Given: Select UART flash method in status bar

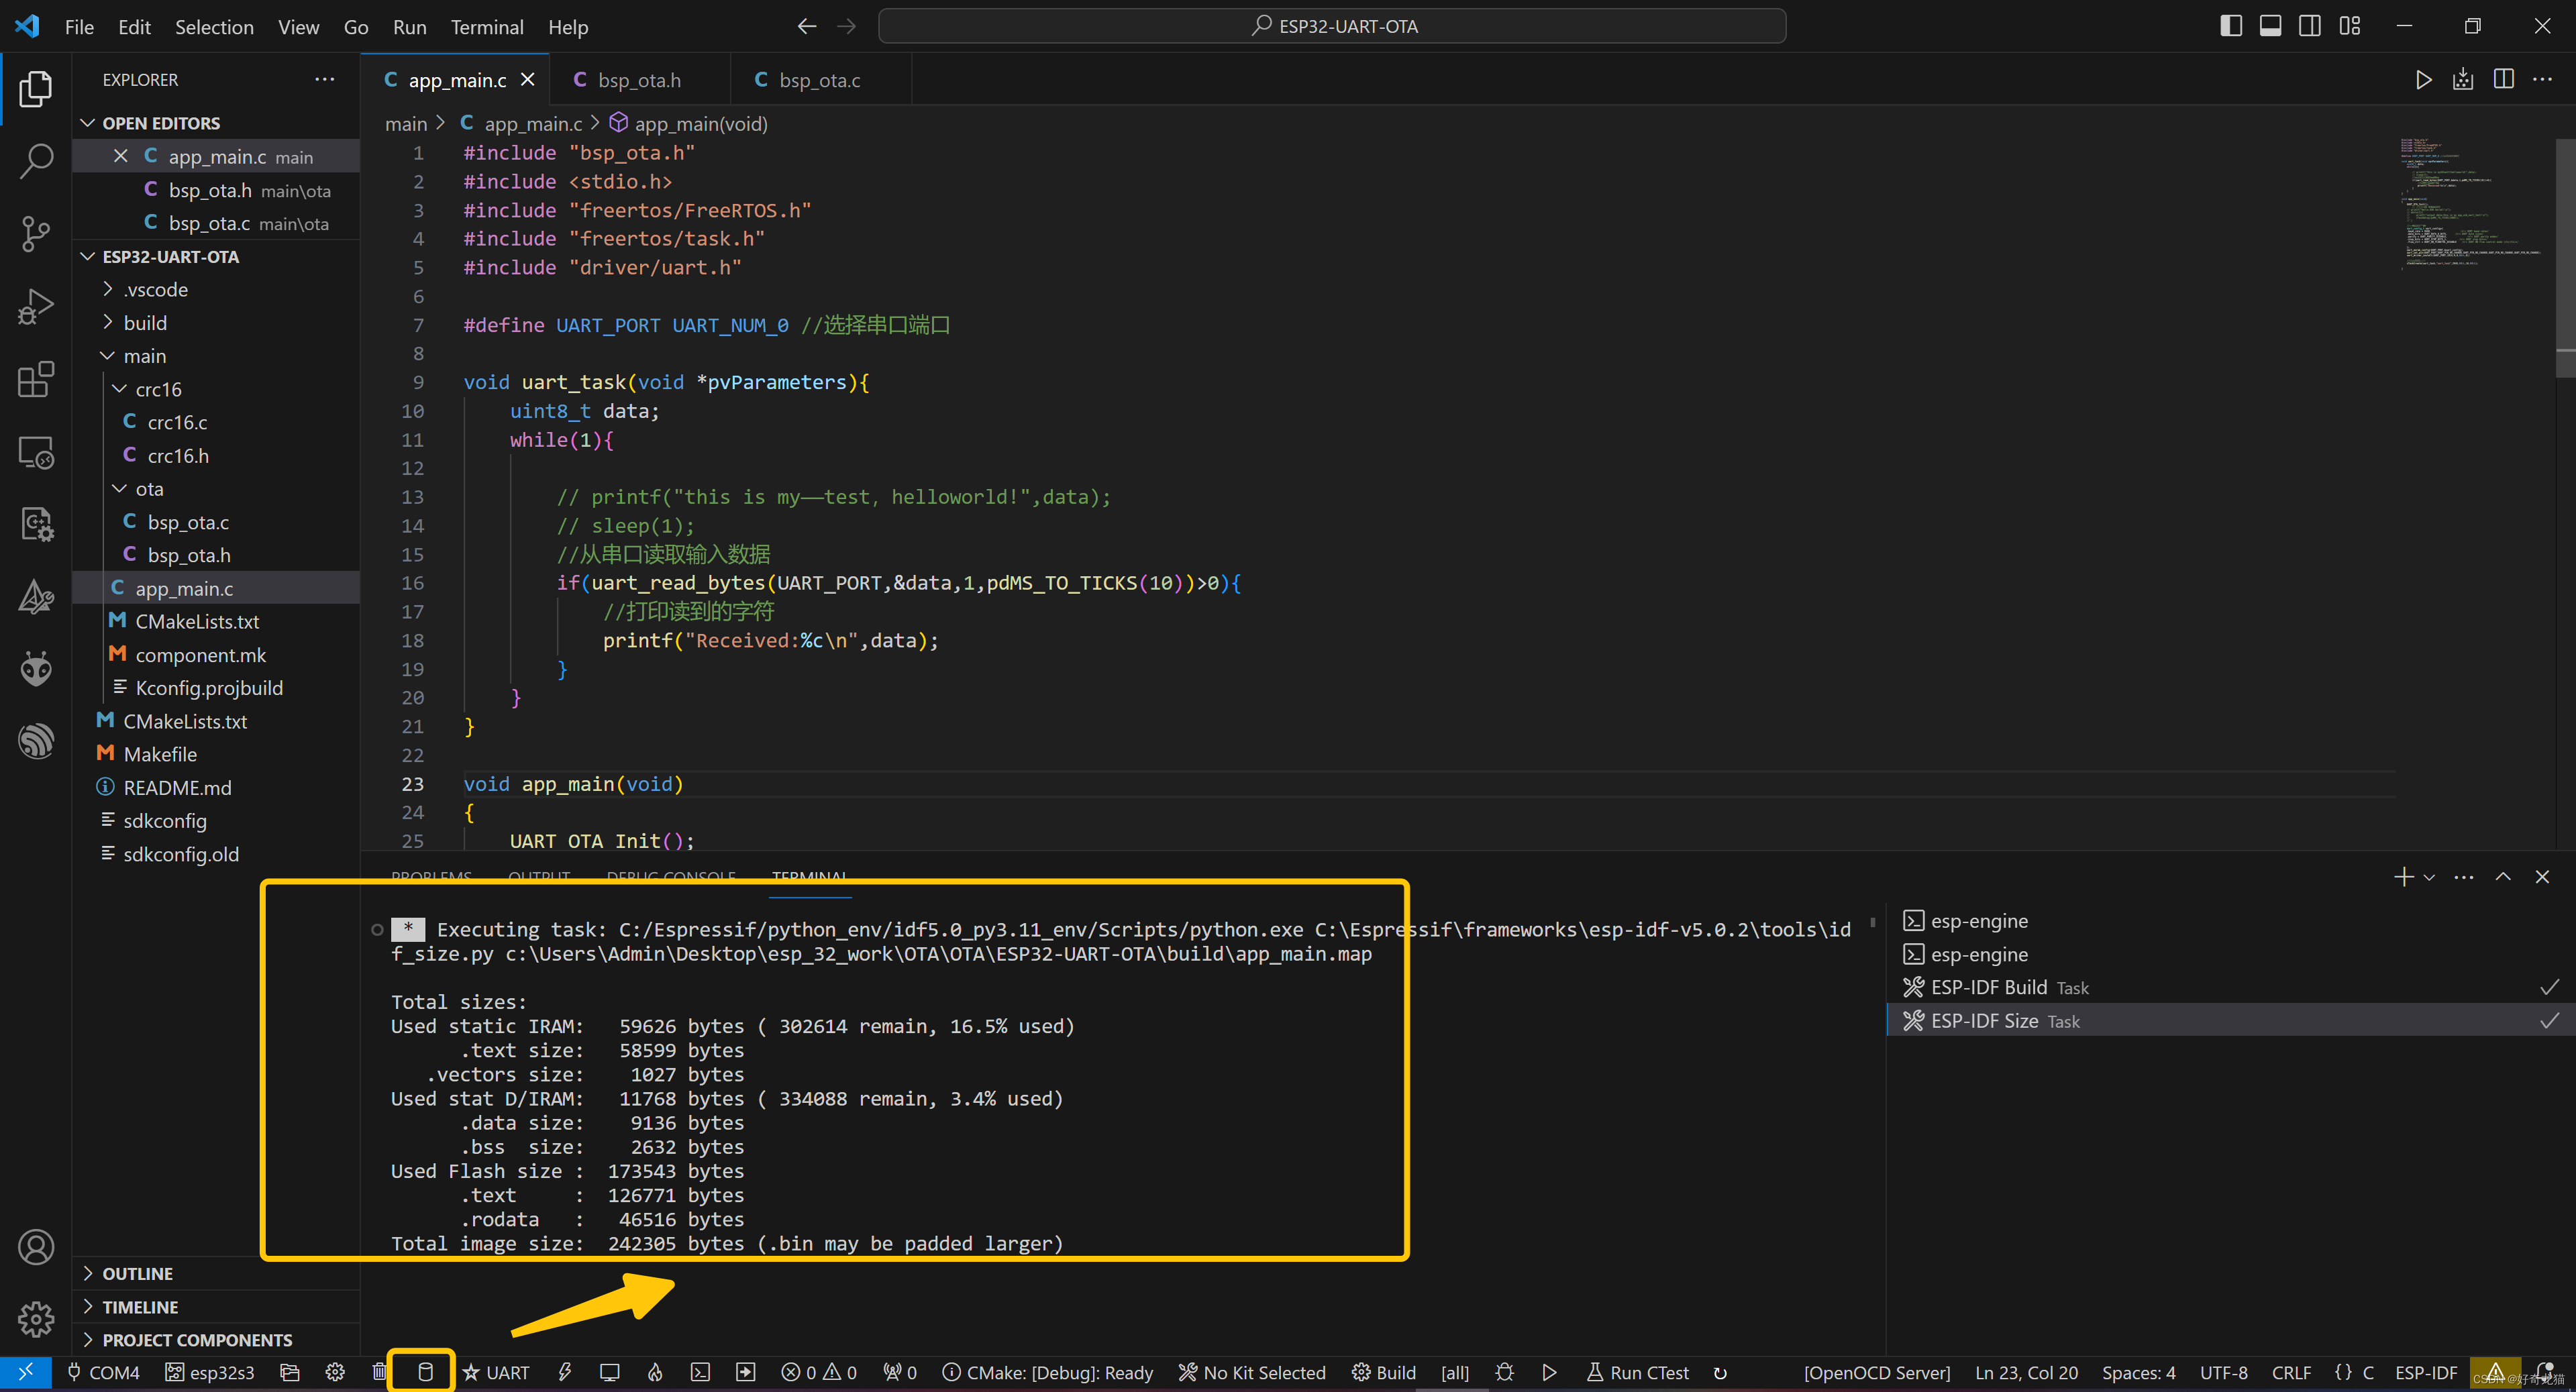Looking at the screenshot, I should click(496, 1372).
